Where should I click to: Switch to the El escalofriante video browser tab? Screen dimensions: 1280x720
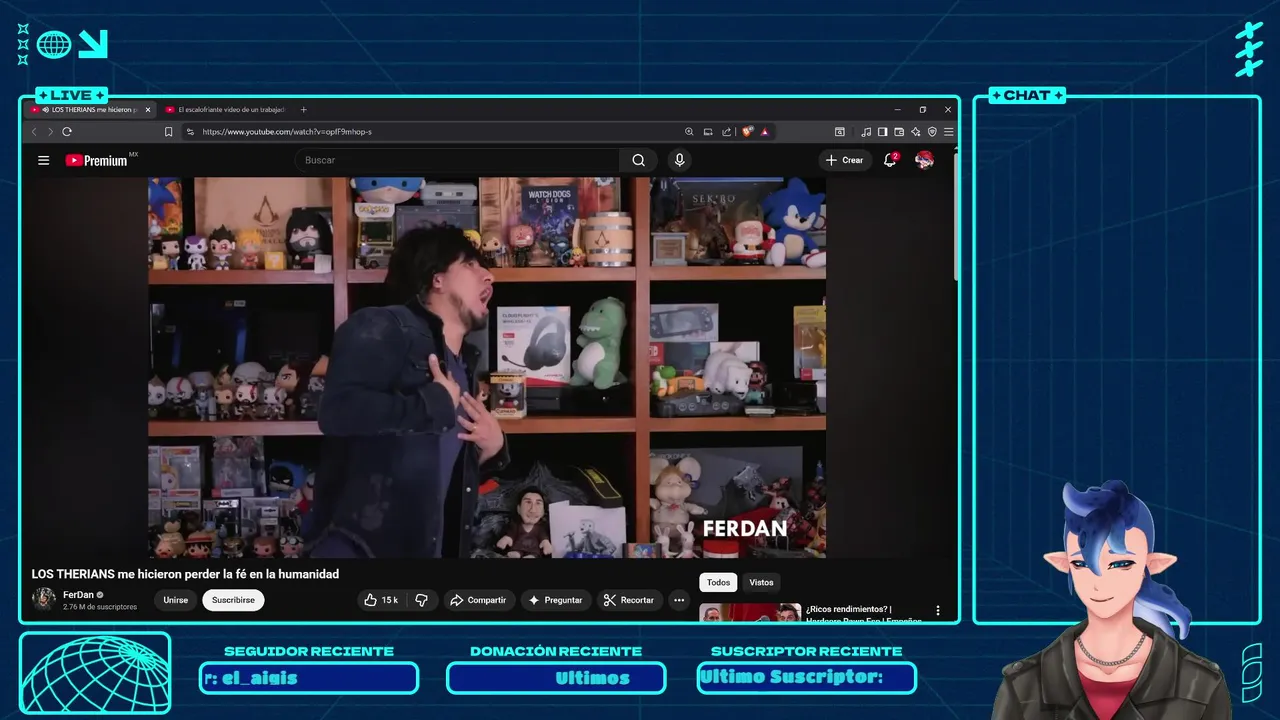(225, 110)
